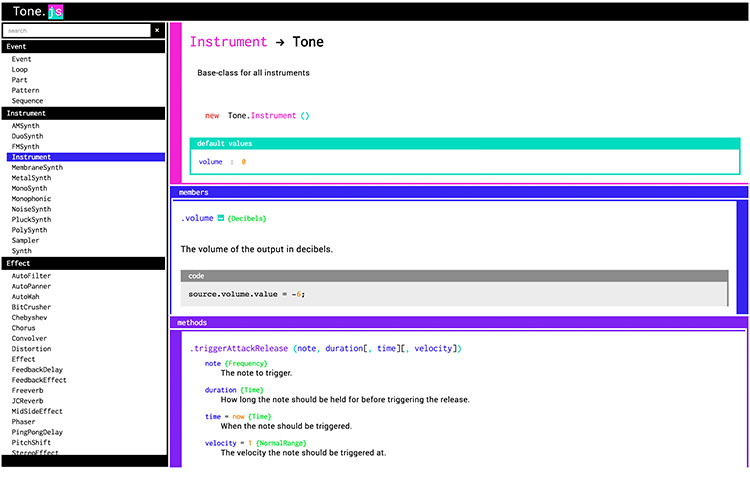Select AMSynth in the sidebar

pyautogui.click(x=25, y=126)
